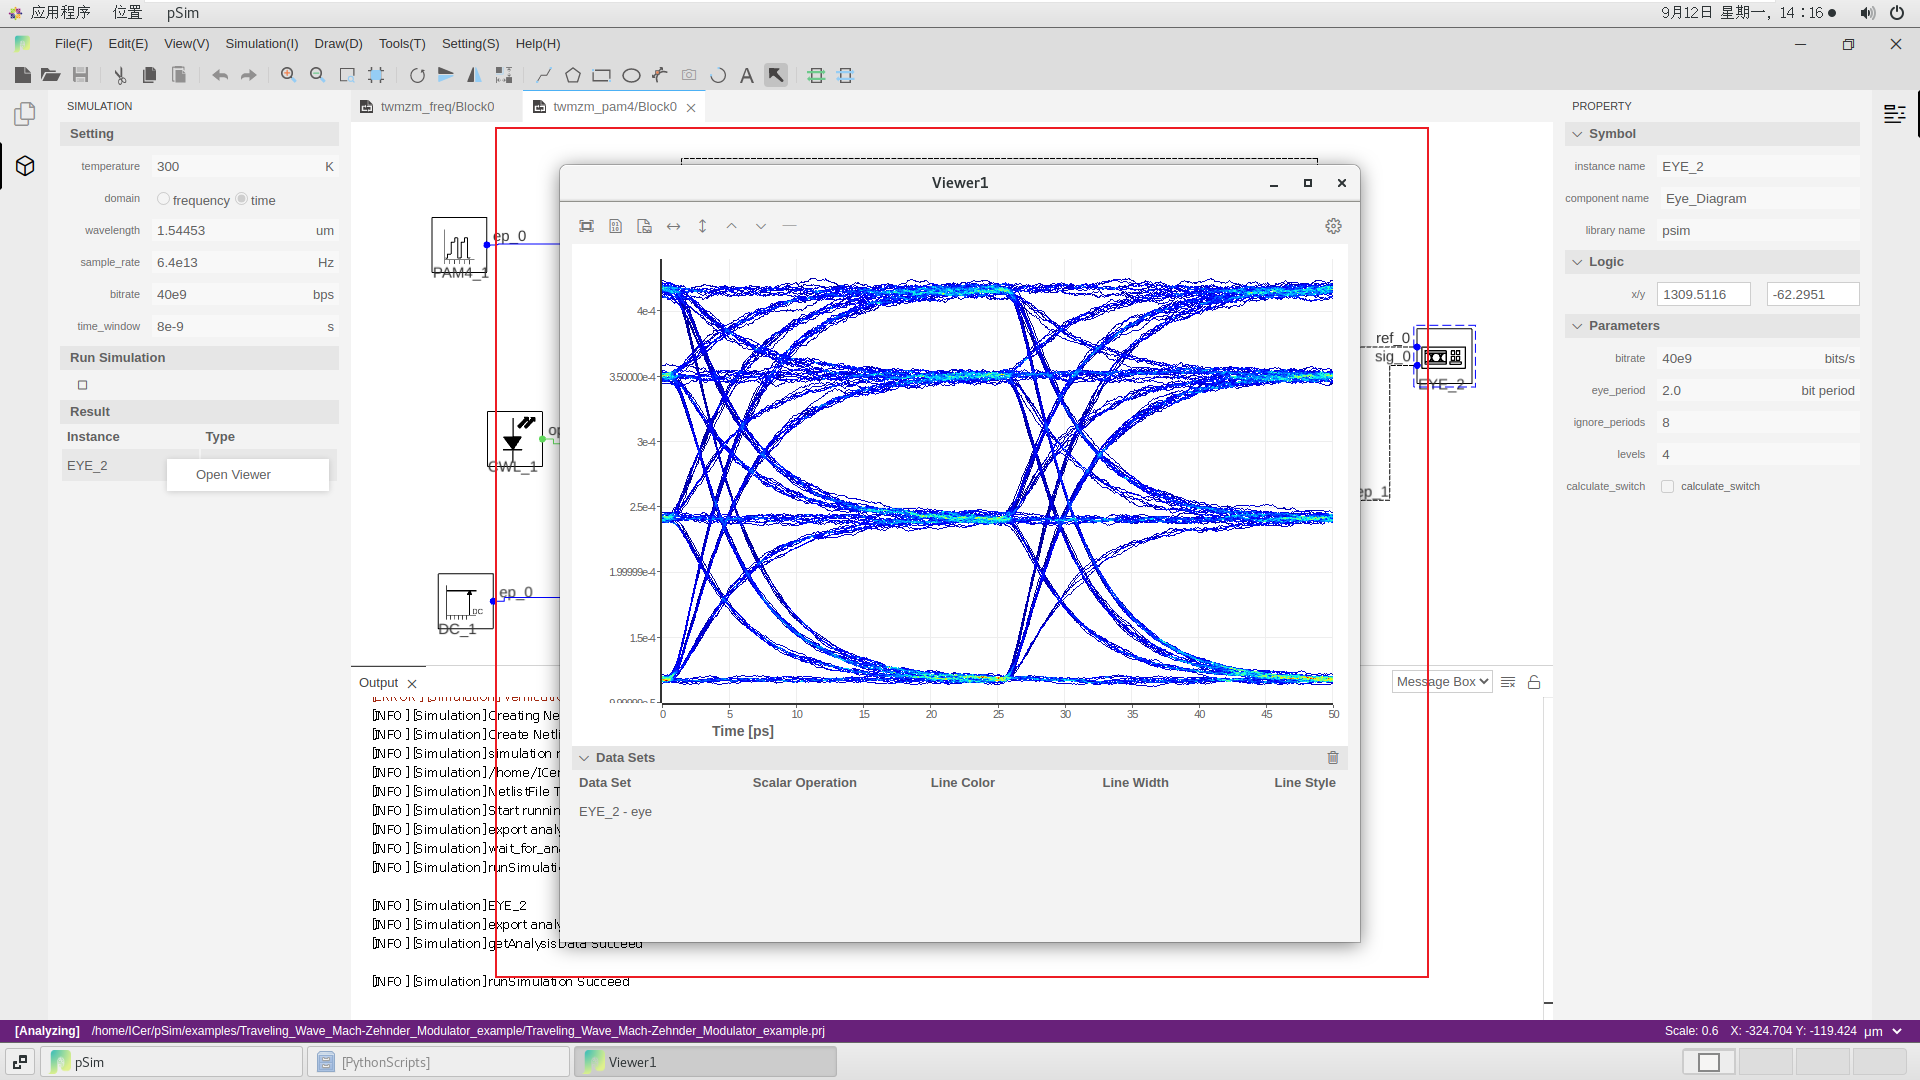Enable the calculate_switch checkbox
This screenshot has width=1920, height=1080.
pyautogui.click(x=1667, y=487)
